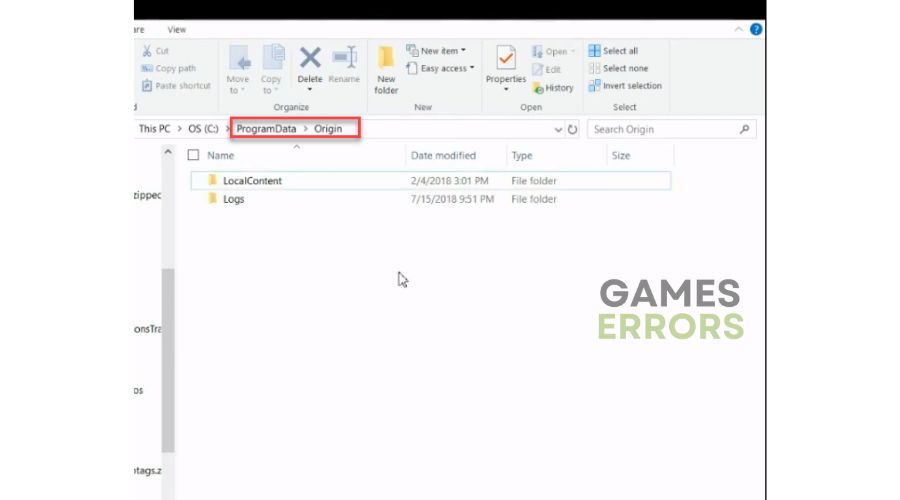Click File folder type of Logs row
The image size is (900, 500).
534,199
